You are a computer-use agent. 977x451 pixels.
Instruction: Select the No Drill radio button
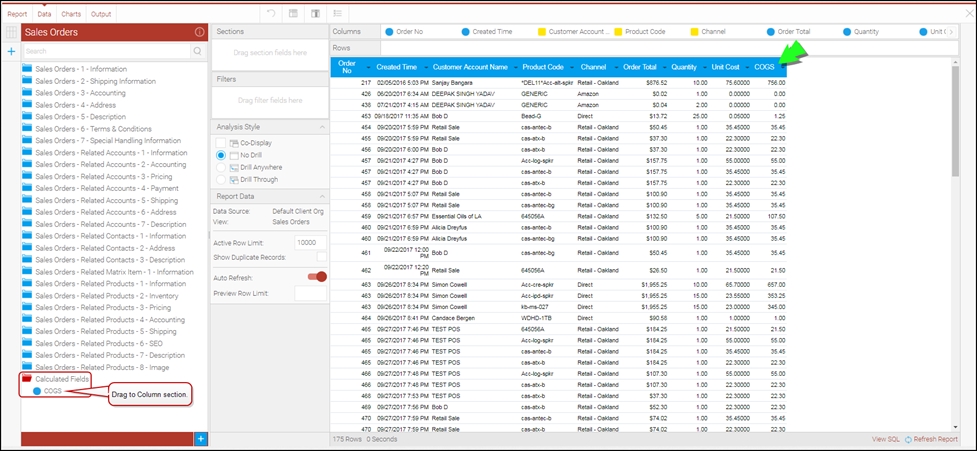click(x=221, y=155)
